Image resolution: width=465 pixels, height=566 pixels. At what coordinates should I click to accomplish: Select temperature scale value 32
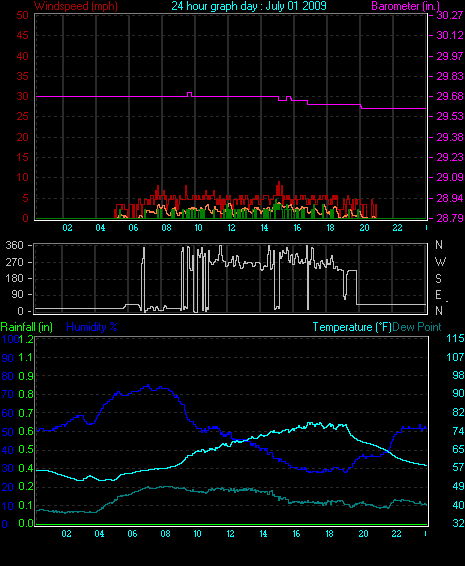pyautogui.click(x=458, y=523)
